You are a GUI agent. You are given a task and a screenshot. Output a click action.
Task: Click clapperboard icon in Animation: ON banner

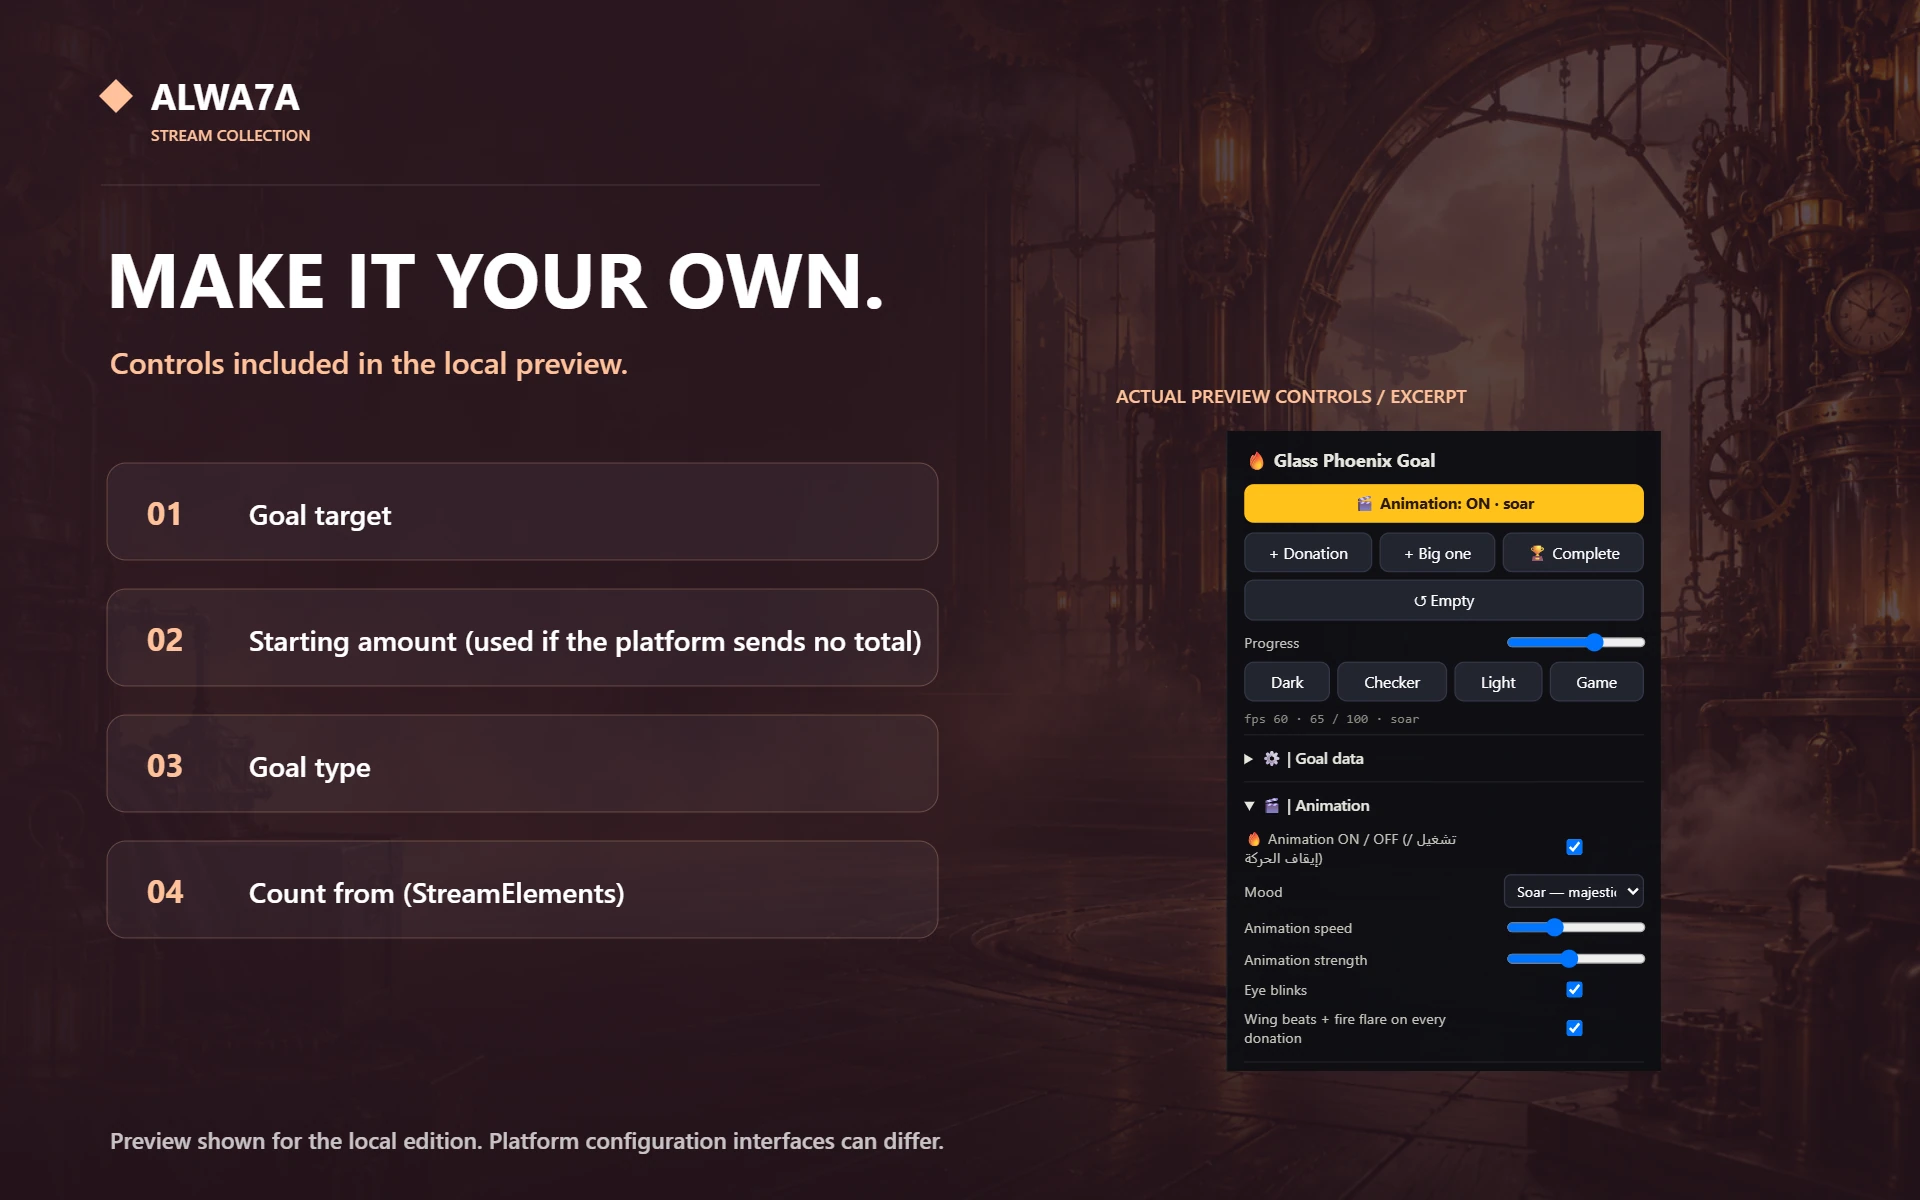(x=1364, y=504)
